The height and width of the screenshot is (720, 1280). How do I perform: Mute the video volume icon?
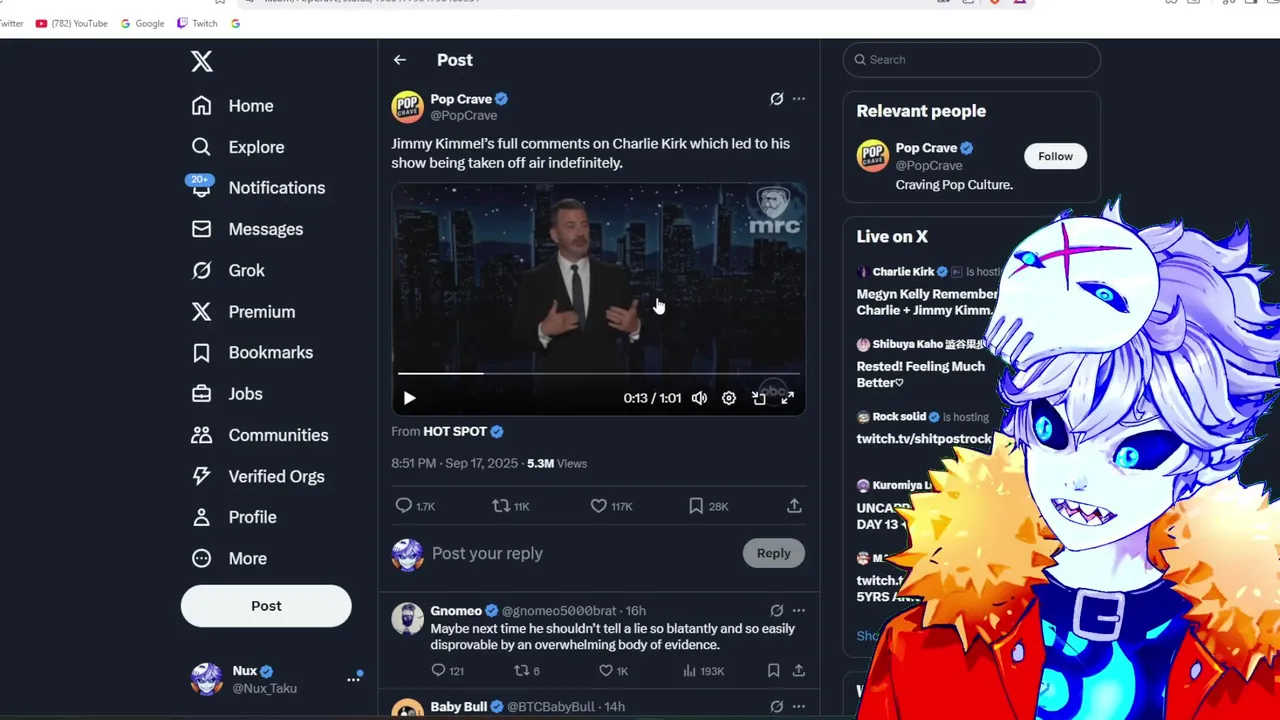pyautogui.click(x=699, y=398)
